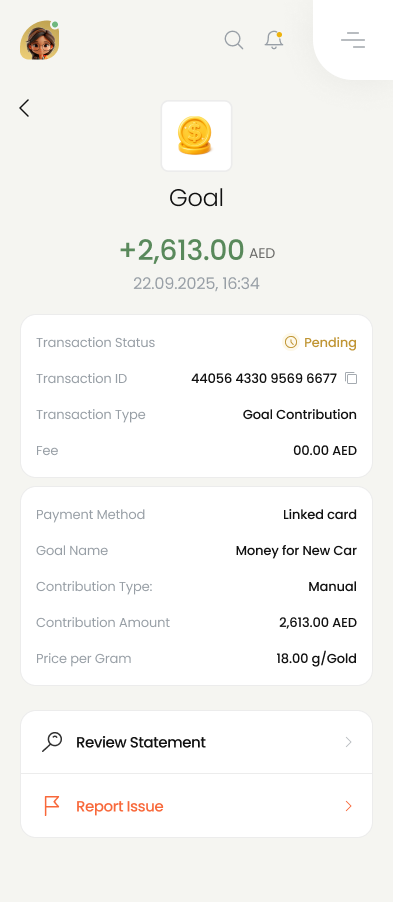Click the Report Issue flag icon
This screenshot has height=902, width=393.
52,806
